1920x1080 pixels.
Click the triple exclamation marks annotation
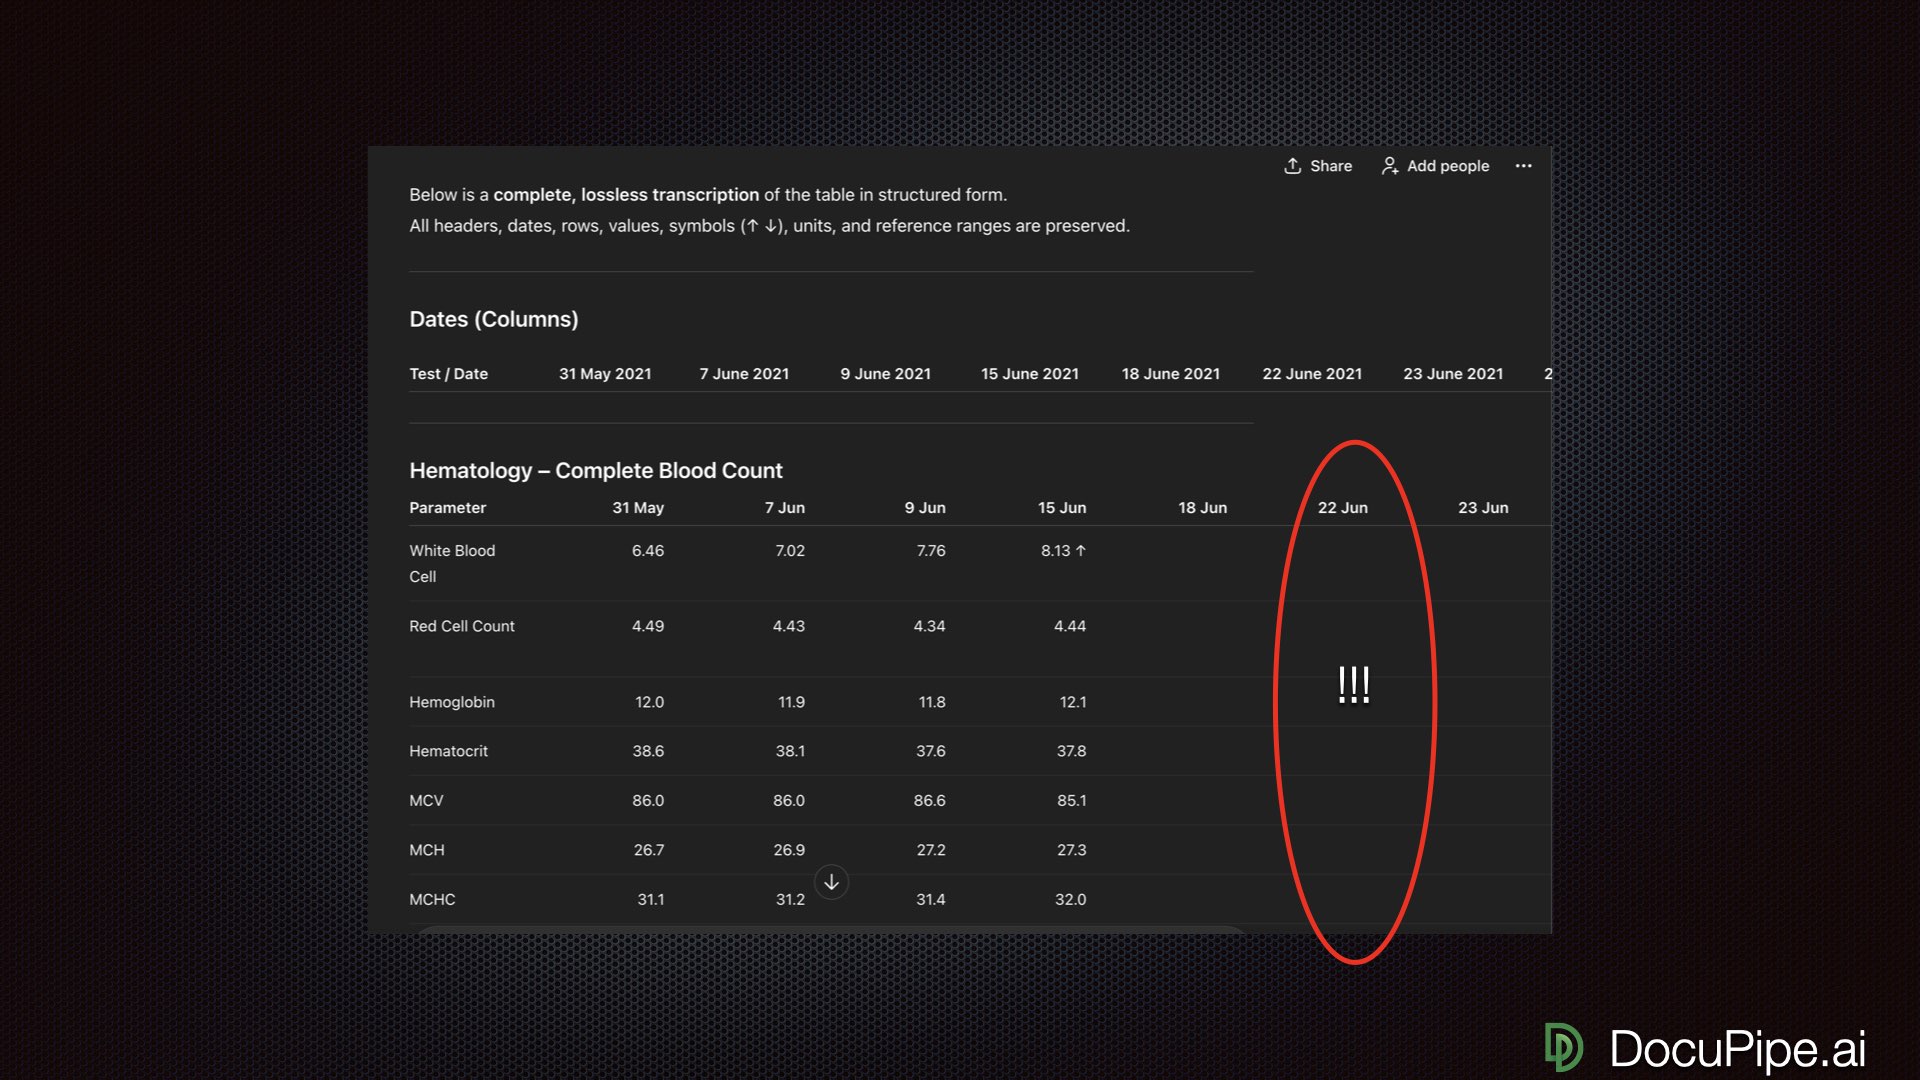[1353, 685]
